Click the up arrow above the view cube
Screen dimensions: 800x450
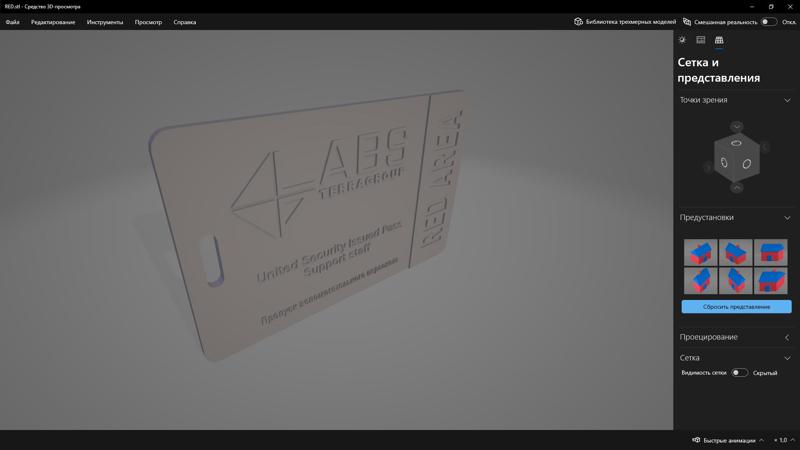[736, 126]
